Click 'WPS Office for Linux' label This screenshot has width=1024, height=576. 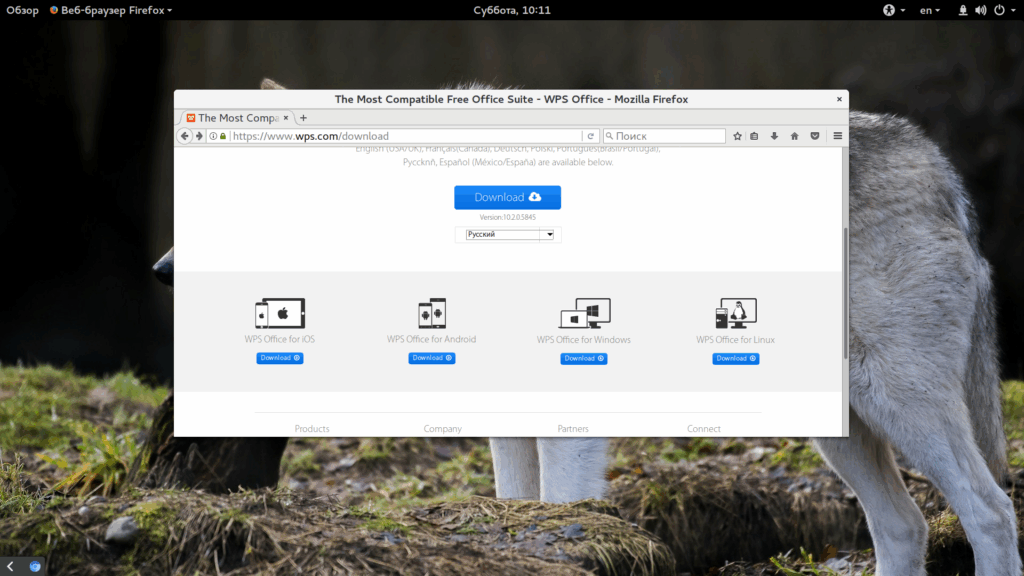[735, 340]
